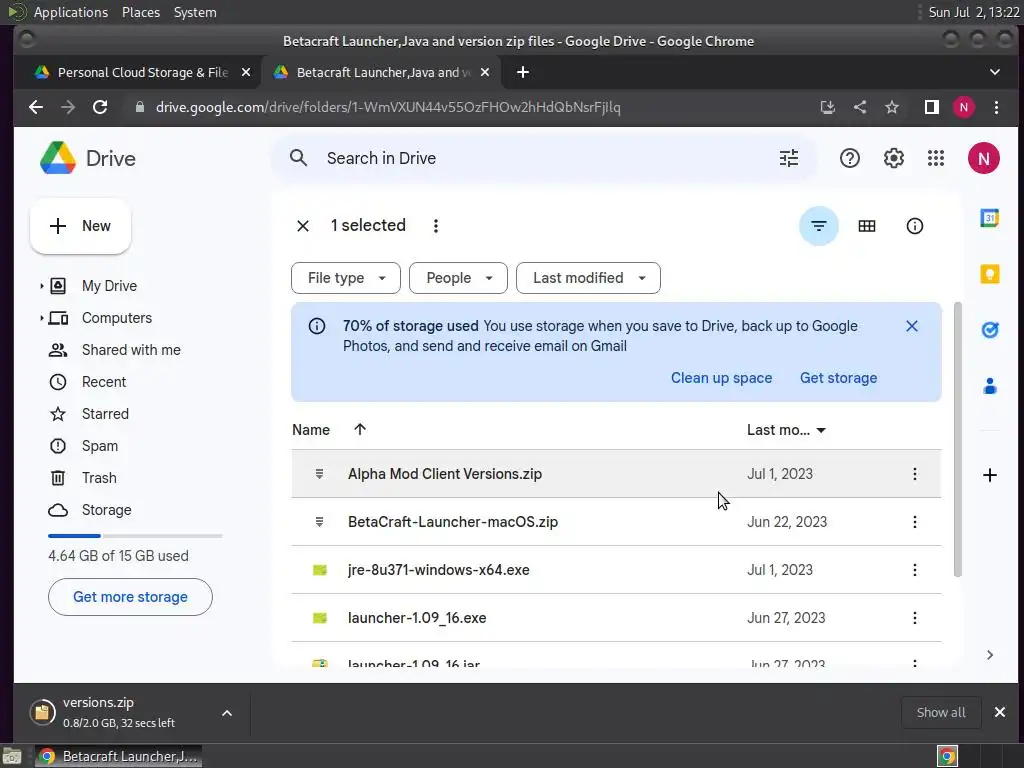Switch to grid layout view
The height and width of the screenshot is (768, 1024).
[867, 226]
